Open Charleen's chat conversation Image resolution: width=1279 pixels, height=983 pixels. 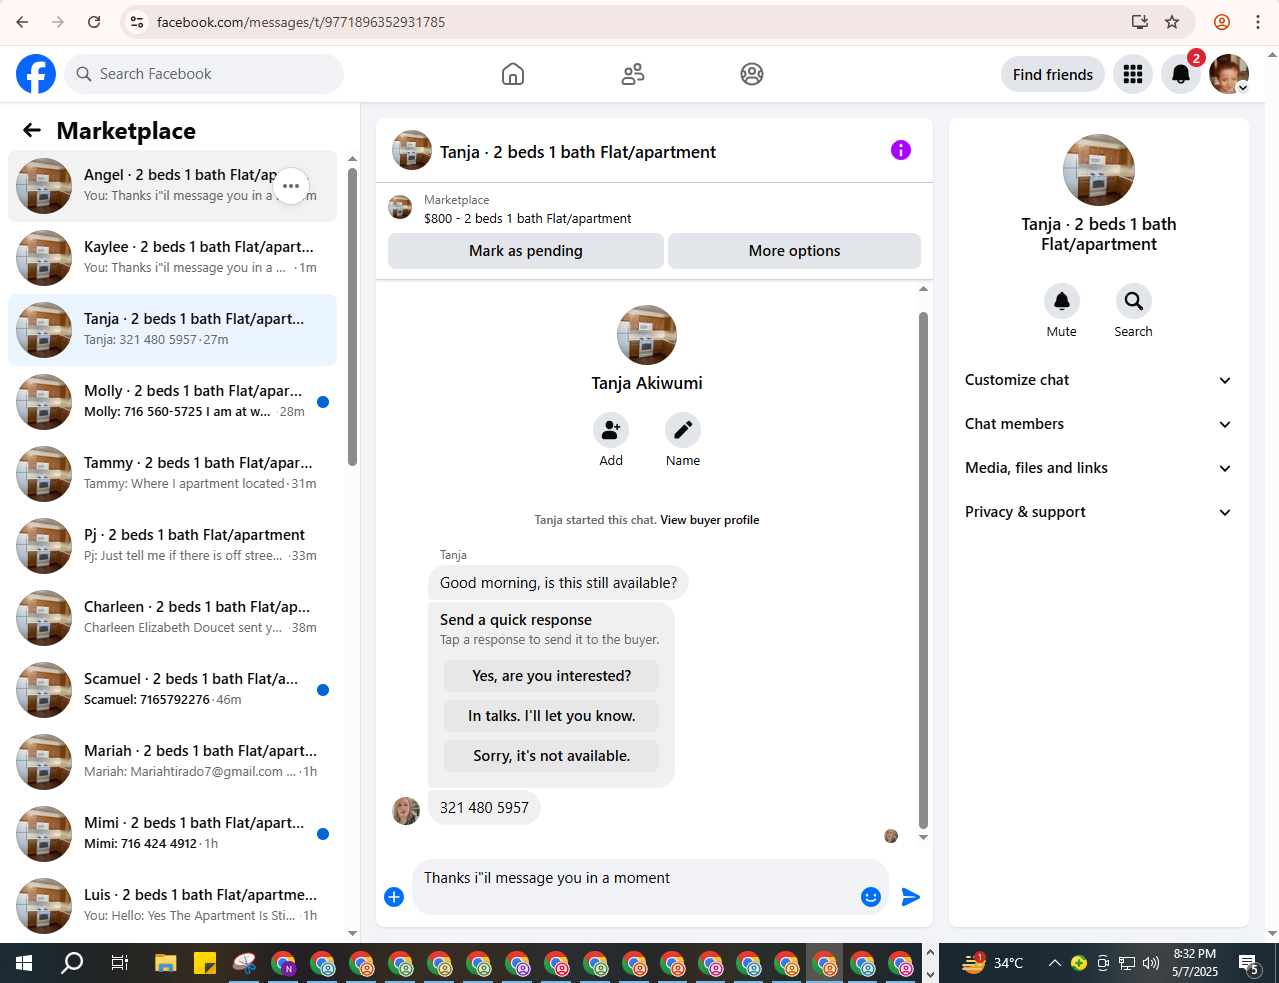pos(172,618)
